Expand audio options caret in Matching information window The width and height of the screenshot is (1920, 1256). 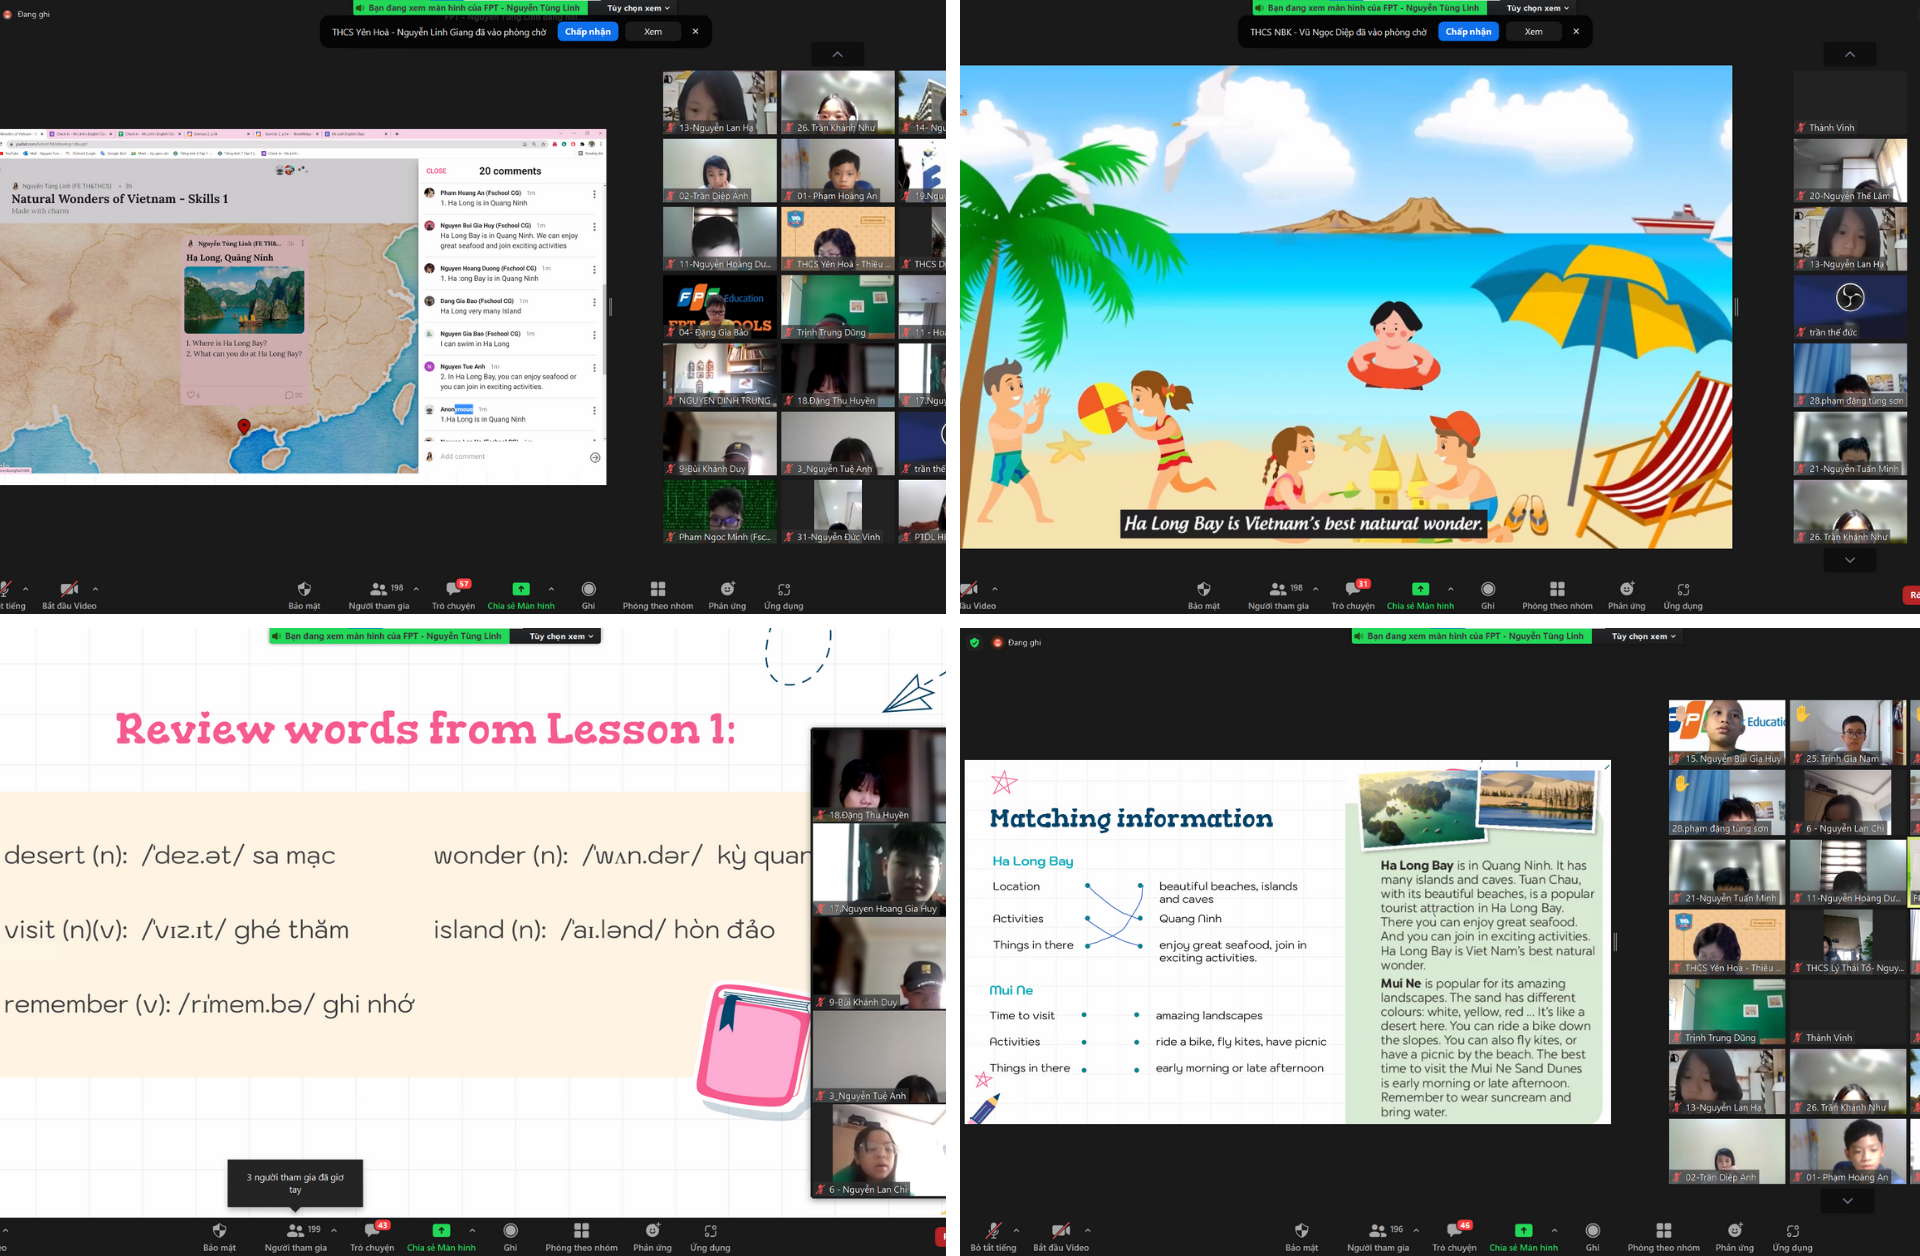point(1016,1230)
